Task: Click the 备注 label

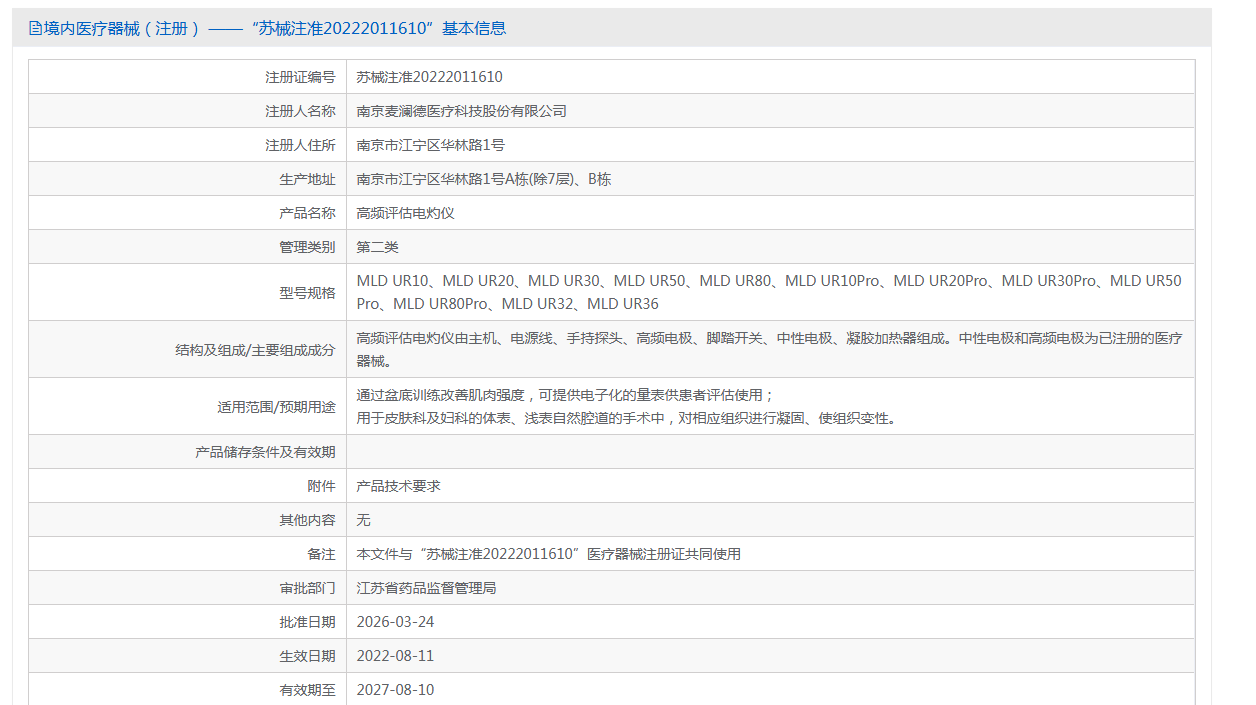Action: click(x=321, y=554)
